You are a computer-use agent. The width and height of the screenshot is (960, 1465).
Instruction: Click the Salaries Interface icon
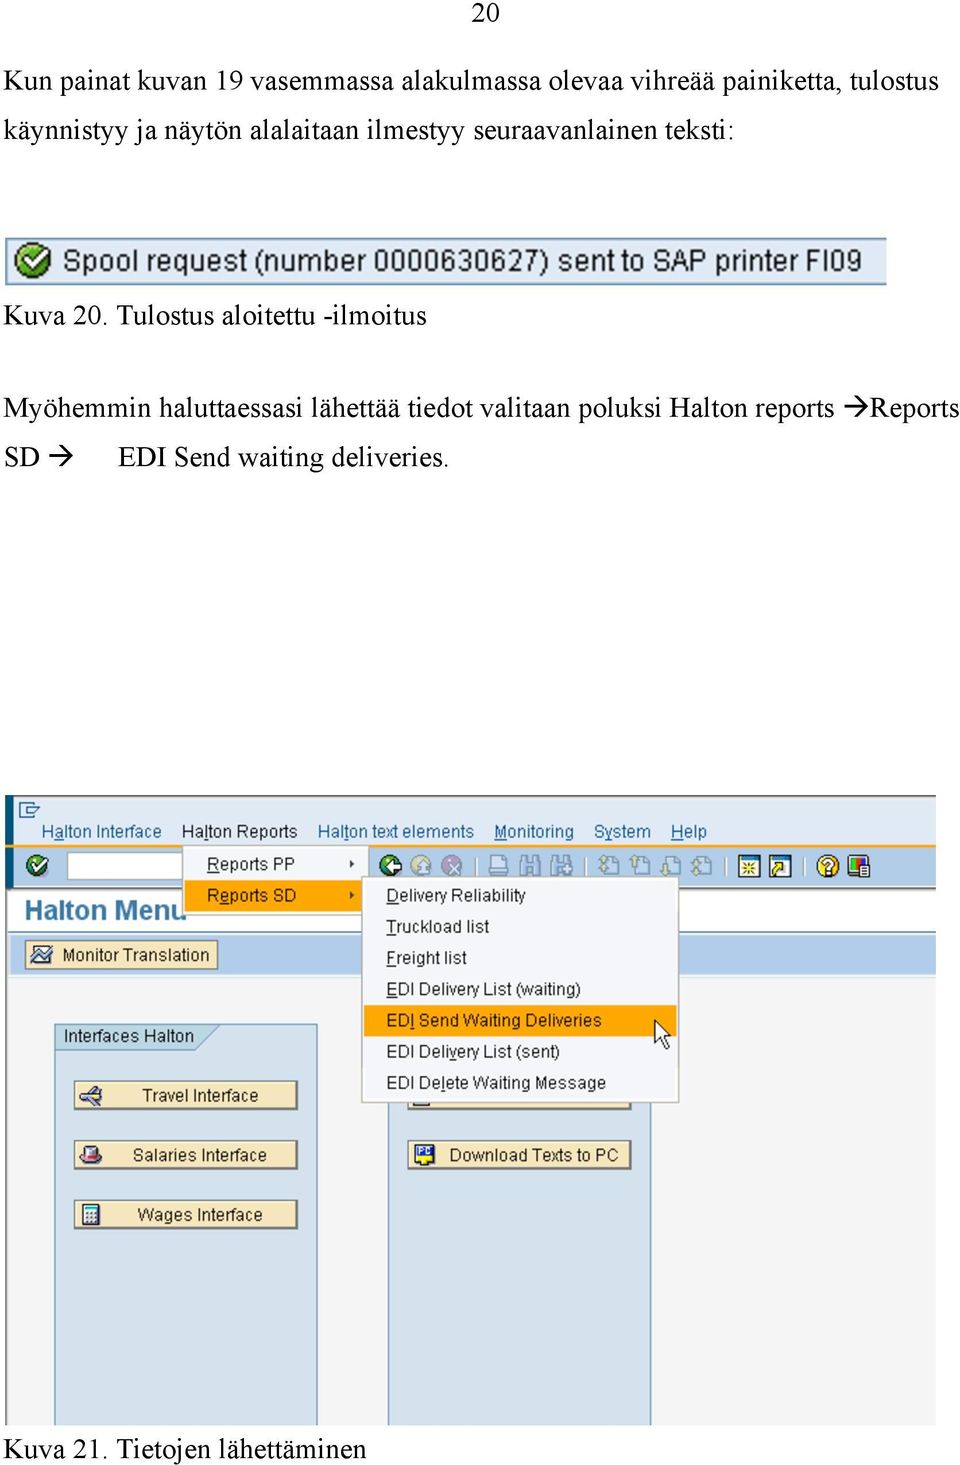coord(91,1155)
